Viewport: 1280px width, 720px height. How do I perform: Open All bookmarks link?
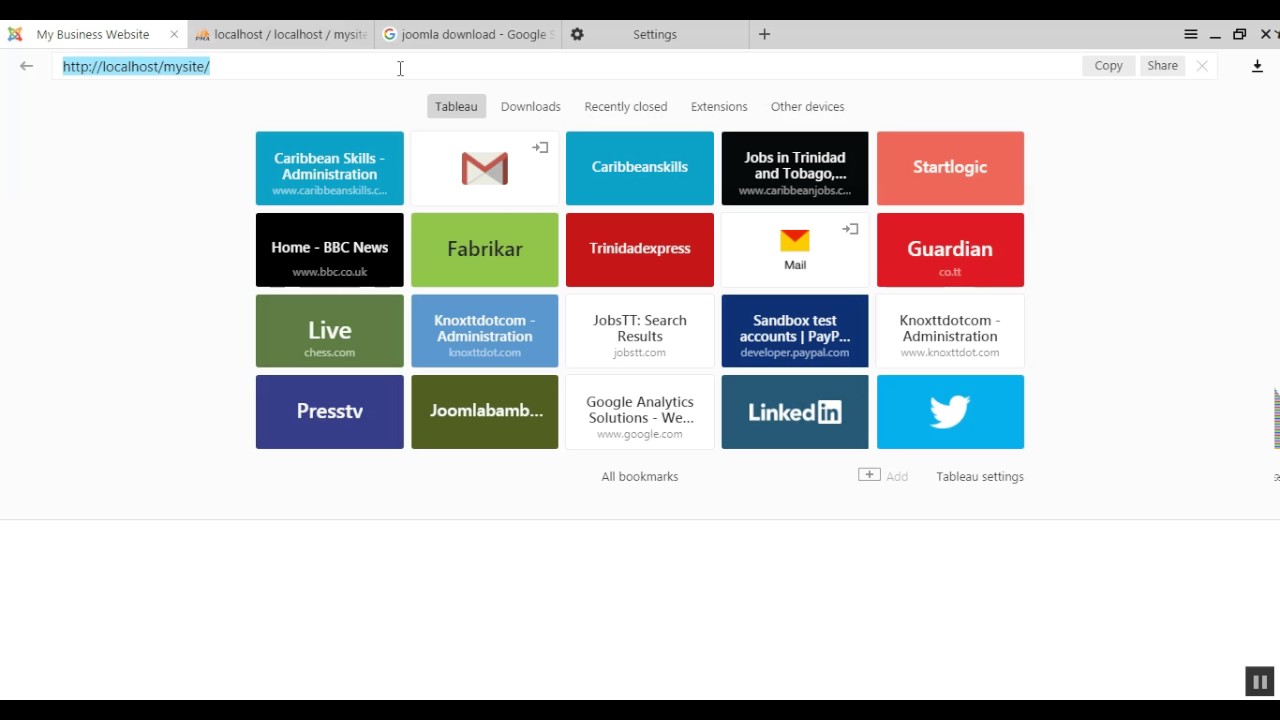pos(640,477)
